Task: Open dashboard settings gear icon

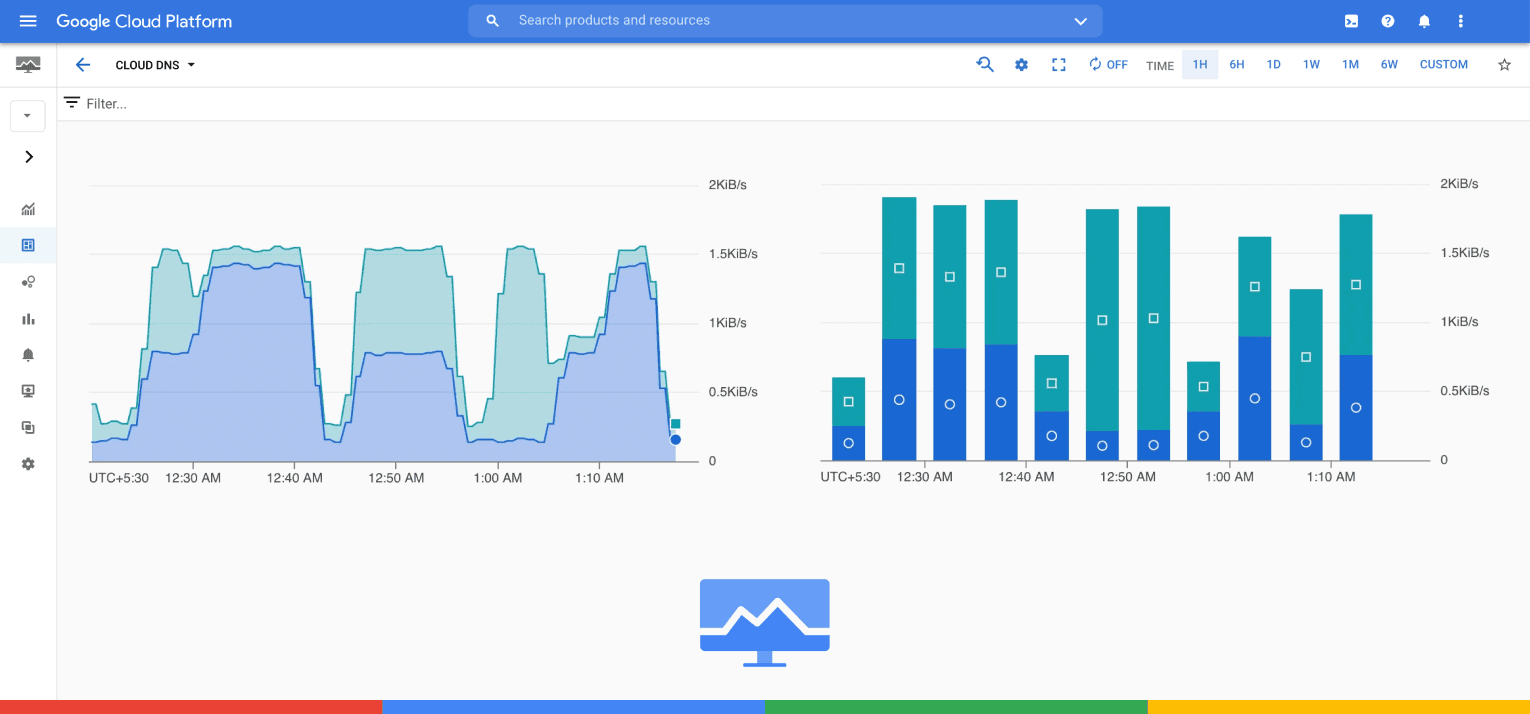Action: coord(1021,65)
